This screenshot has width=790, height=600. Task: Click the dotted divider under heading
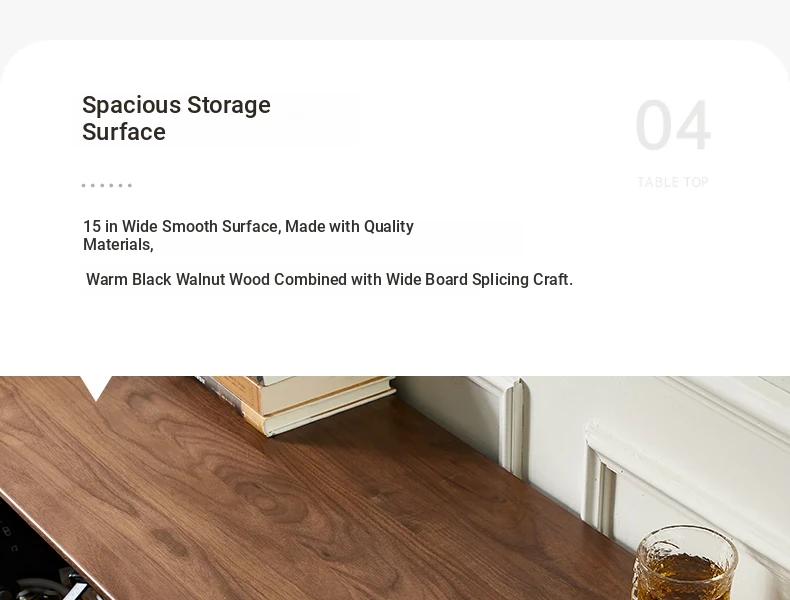(x=107, y=185)
